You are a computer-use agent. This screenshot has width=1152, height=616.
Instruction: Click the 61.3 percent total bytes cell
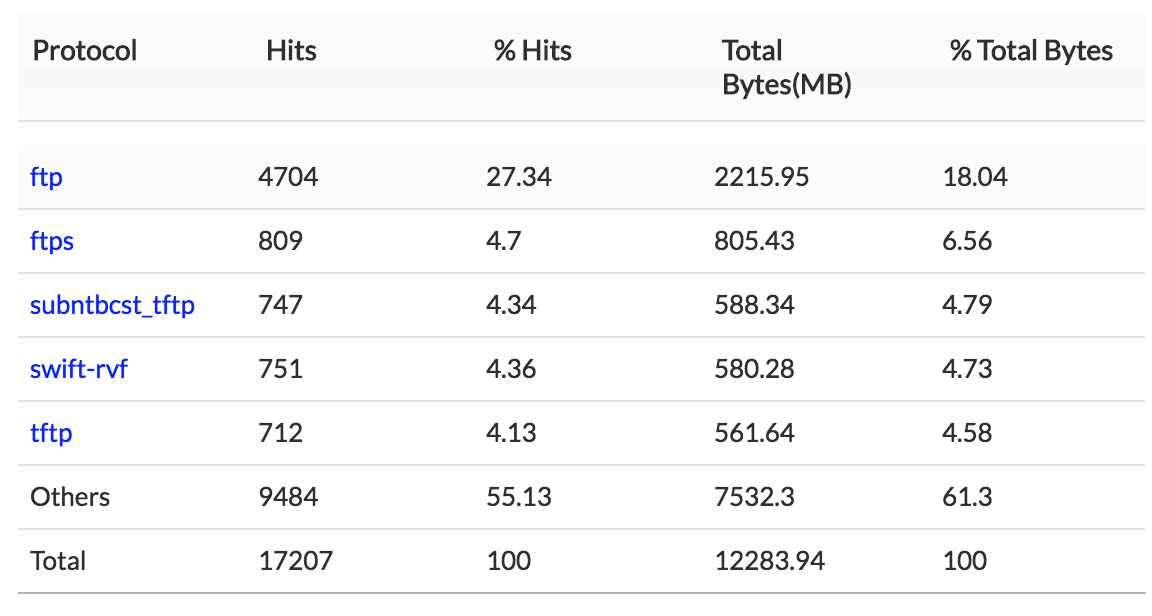tap(965, 497)
